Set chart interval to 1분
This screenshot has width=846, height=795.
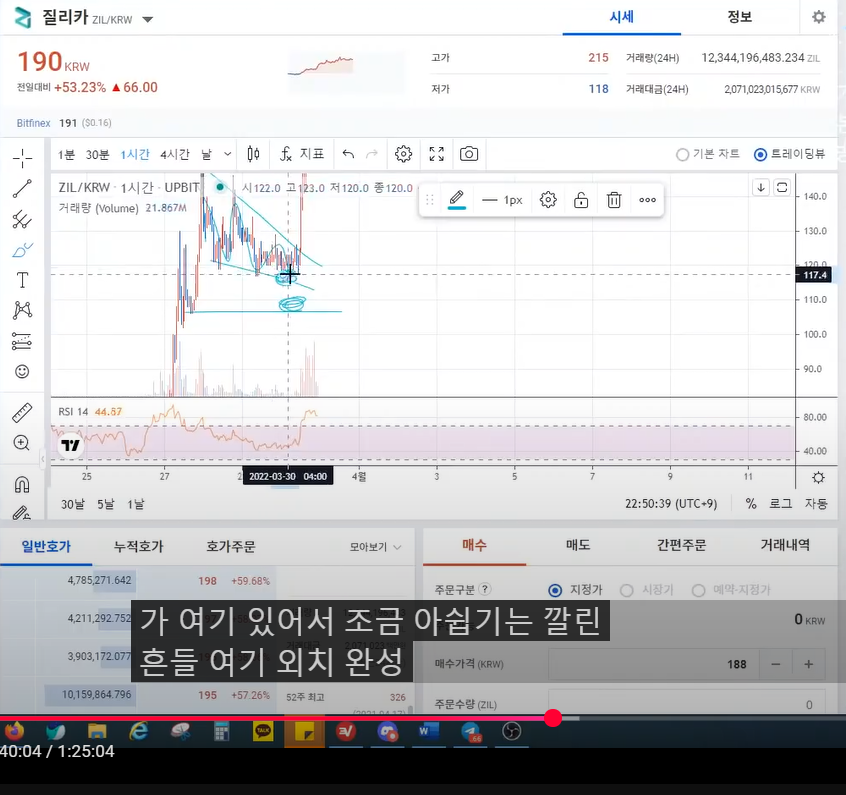coord(66,155)
